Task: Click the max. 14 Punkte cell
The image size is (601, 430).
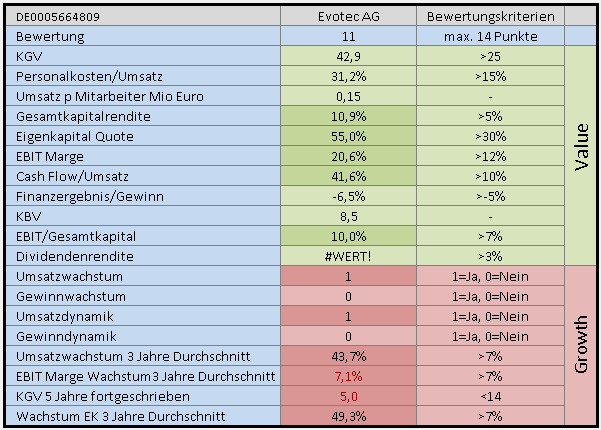Action: [490, 36]
